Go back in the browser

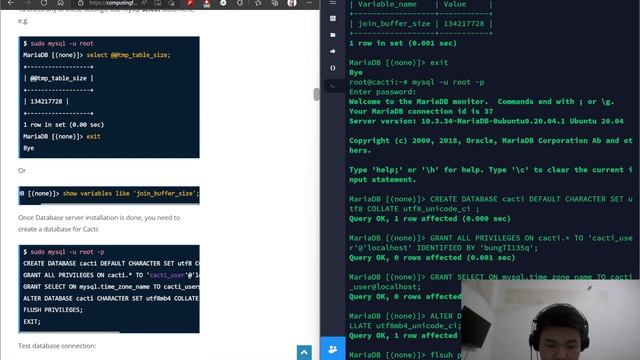point(11,3)
